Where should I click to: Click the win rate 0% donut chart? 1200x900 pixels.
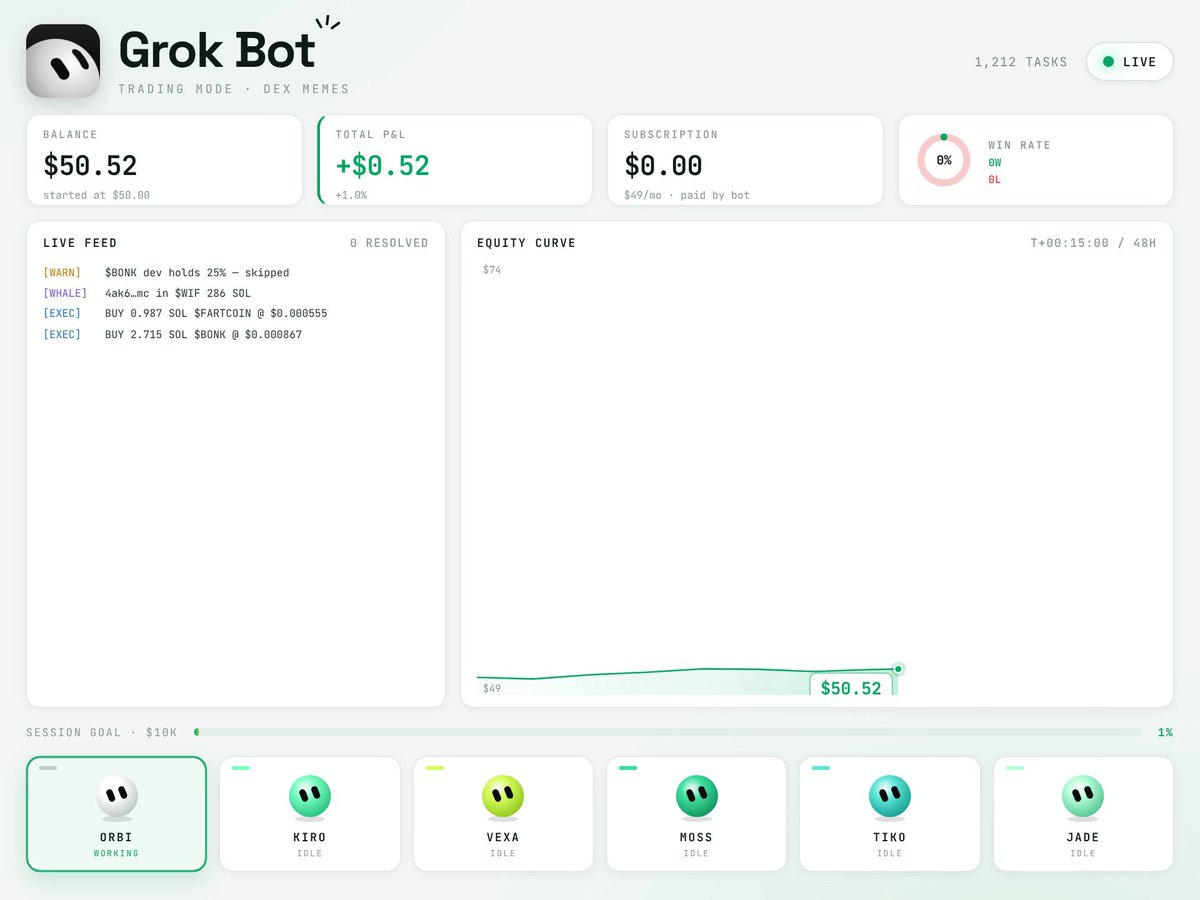944,160
